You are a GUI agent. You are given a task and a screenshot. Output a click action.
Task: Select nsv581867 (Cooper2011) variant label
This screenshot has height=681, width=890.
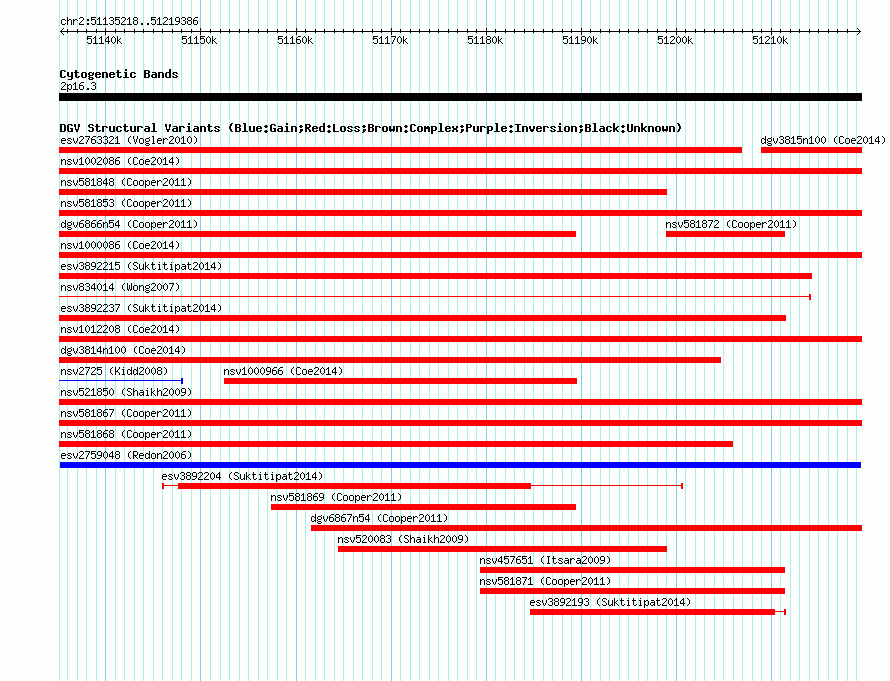pos(126,413)
